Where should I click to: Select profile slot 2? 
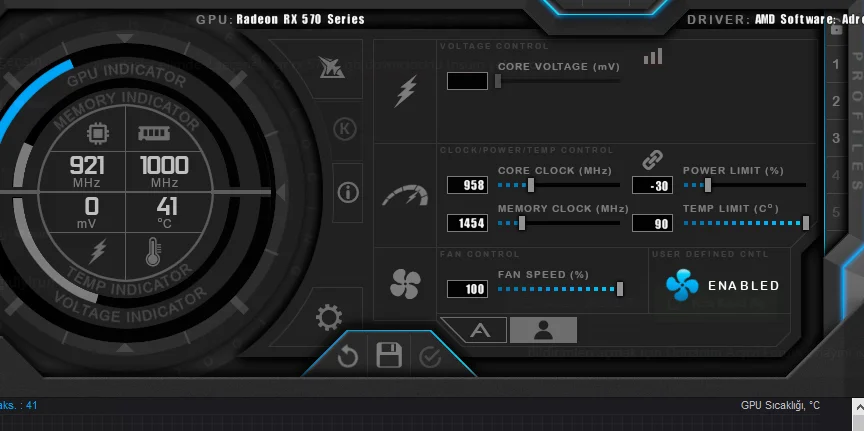click(x=836, y=101)
